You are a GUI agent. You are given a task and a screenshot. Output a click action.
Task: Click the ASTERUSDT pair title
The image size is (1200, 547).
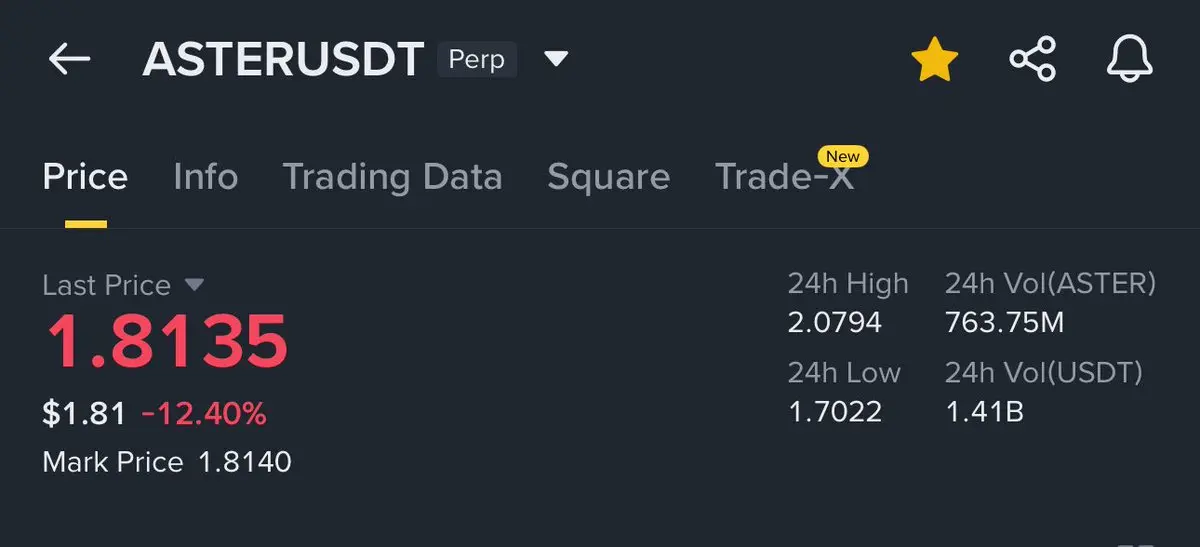point(284,60)
